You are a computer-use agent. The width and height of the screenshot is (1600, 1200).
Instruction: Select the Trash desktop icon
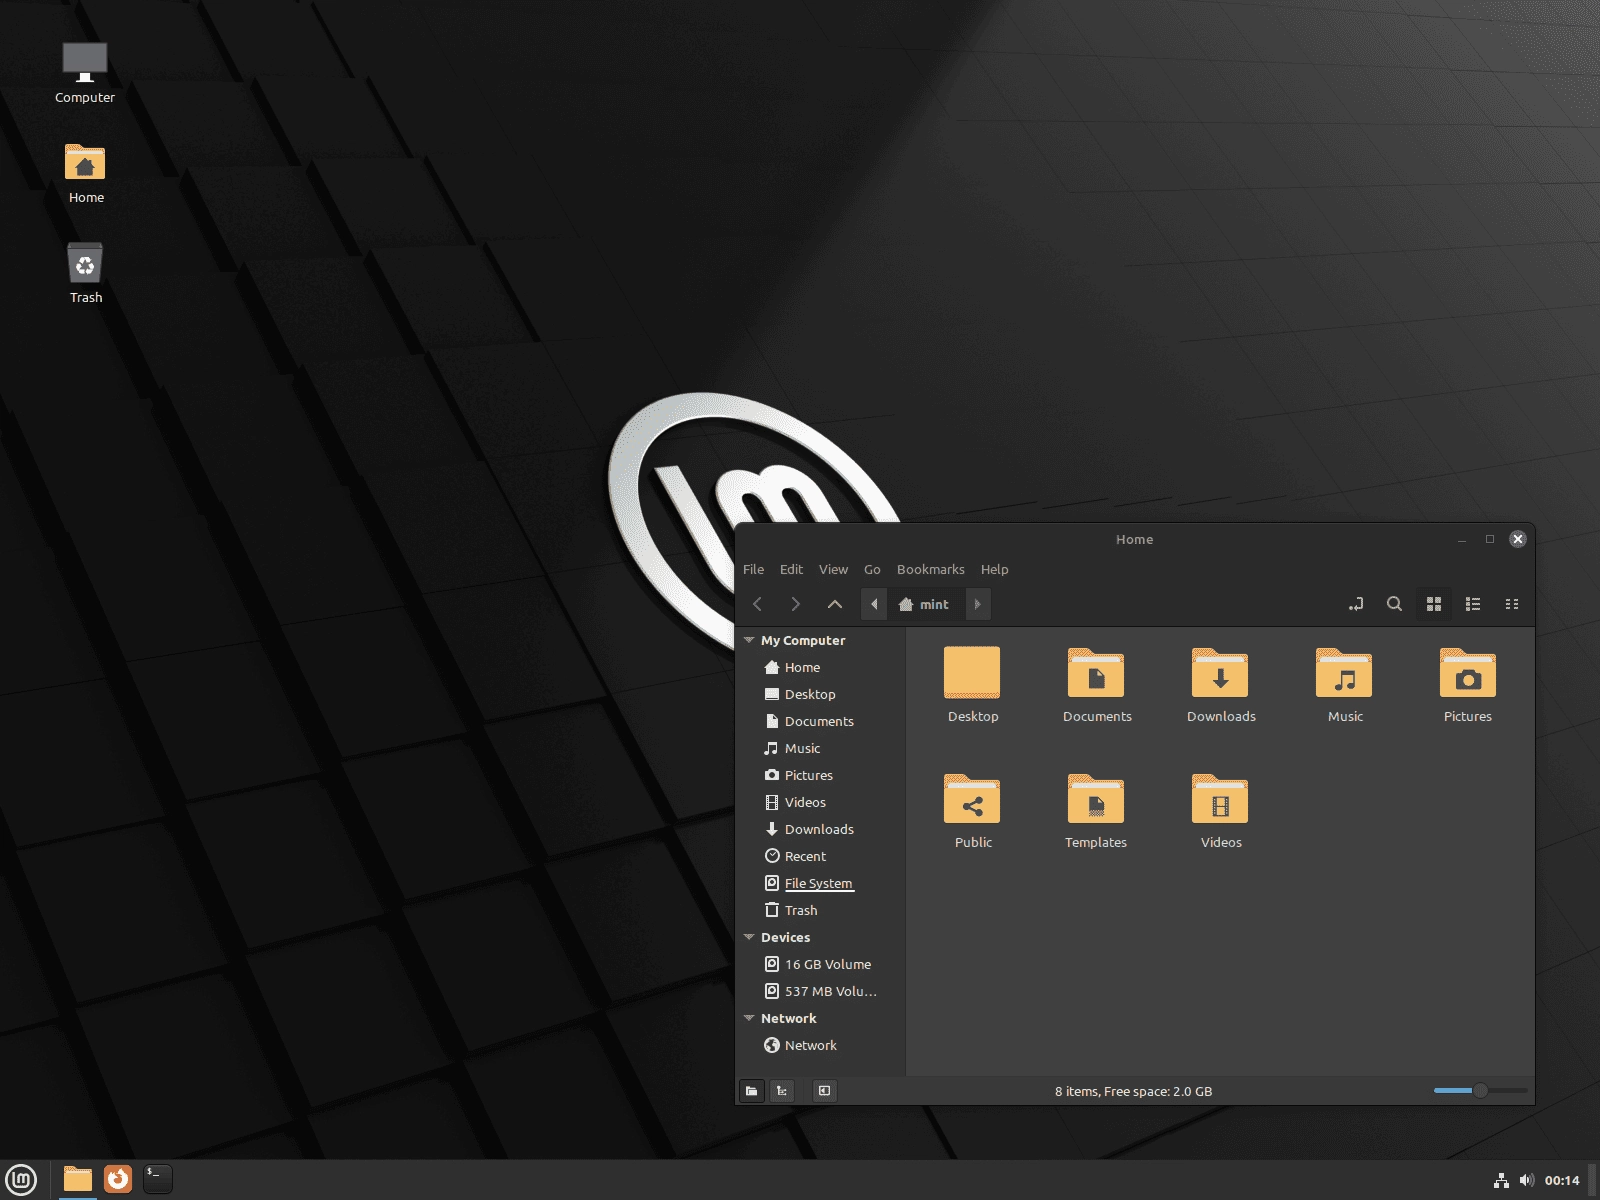pos(85,274)
